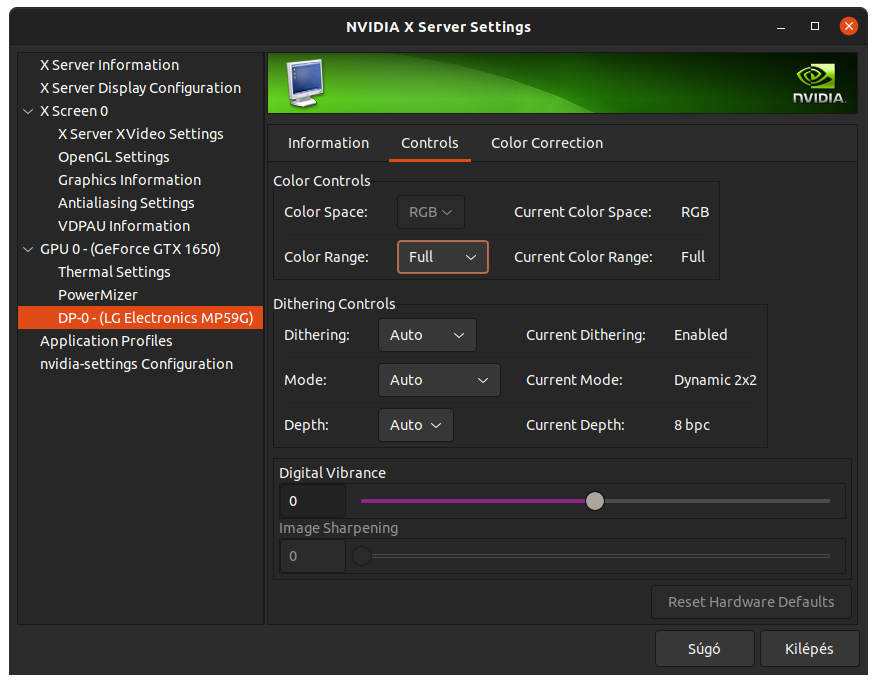Collapse the X Screen 0 tree branch

point(27,110)
